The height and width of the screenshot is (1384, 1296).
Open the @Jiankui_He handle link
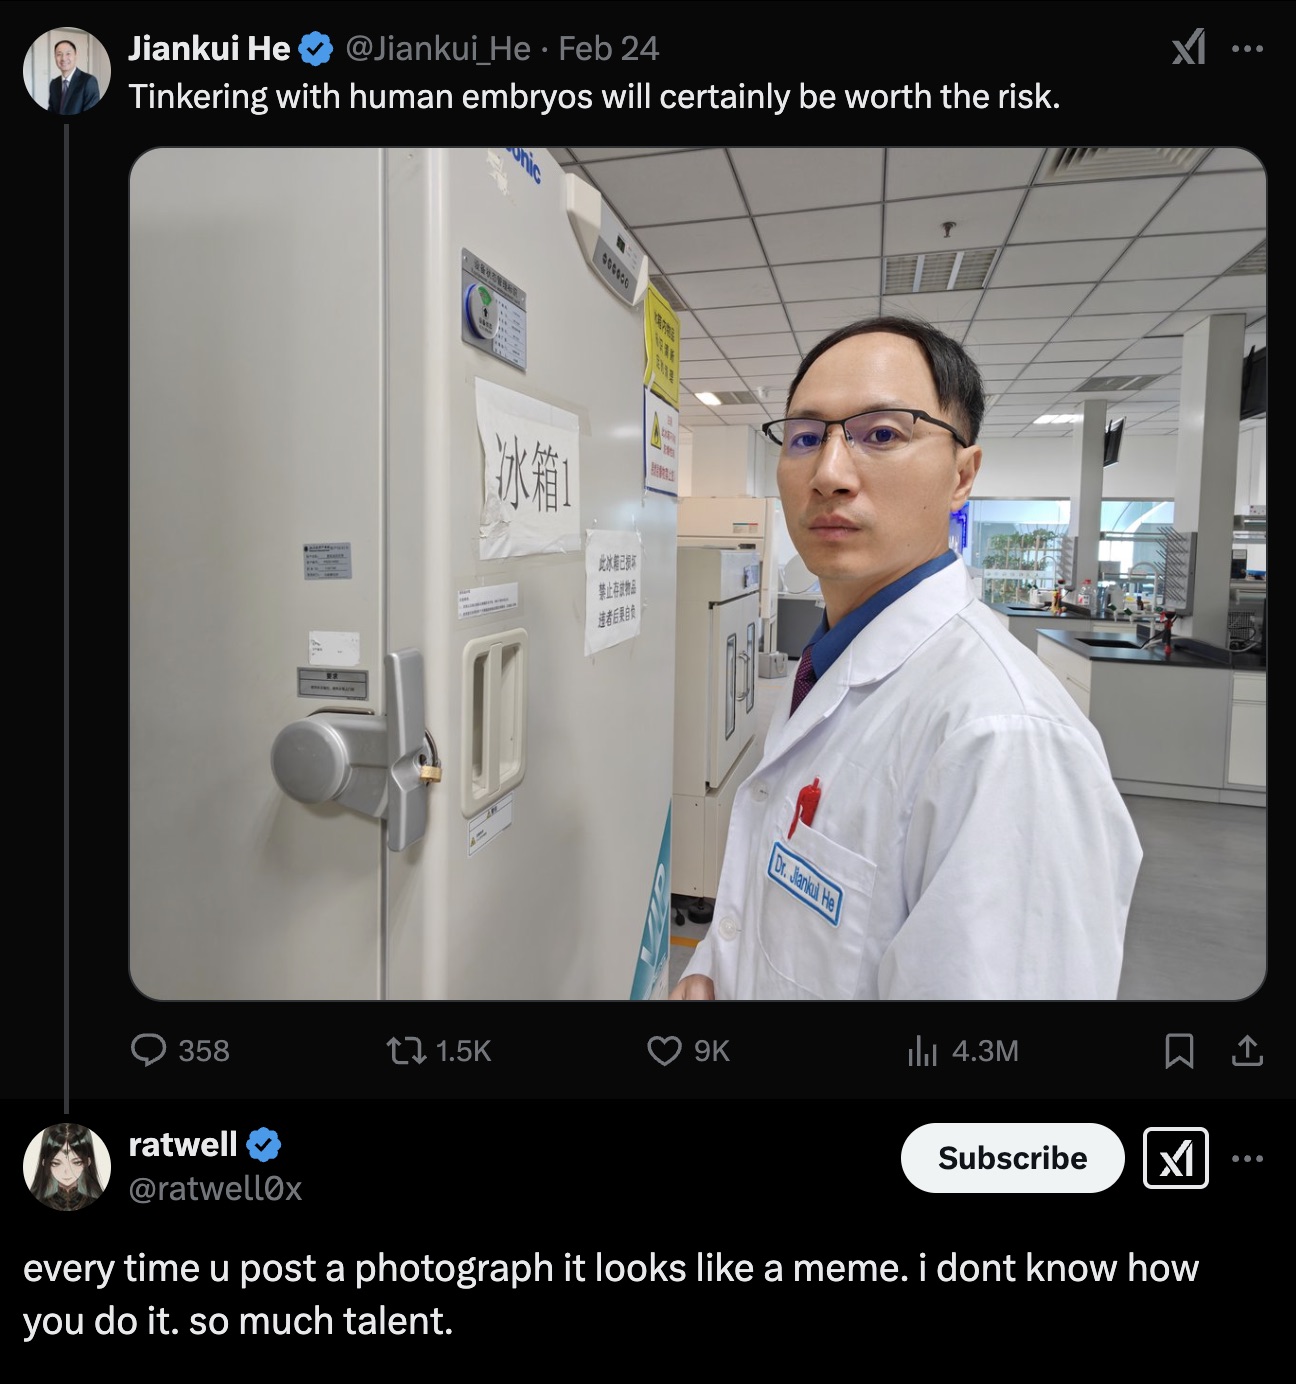pyautogui.click(x=437, y=48)
